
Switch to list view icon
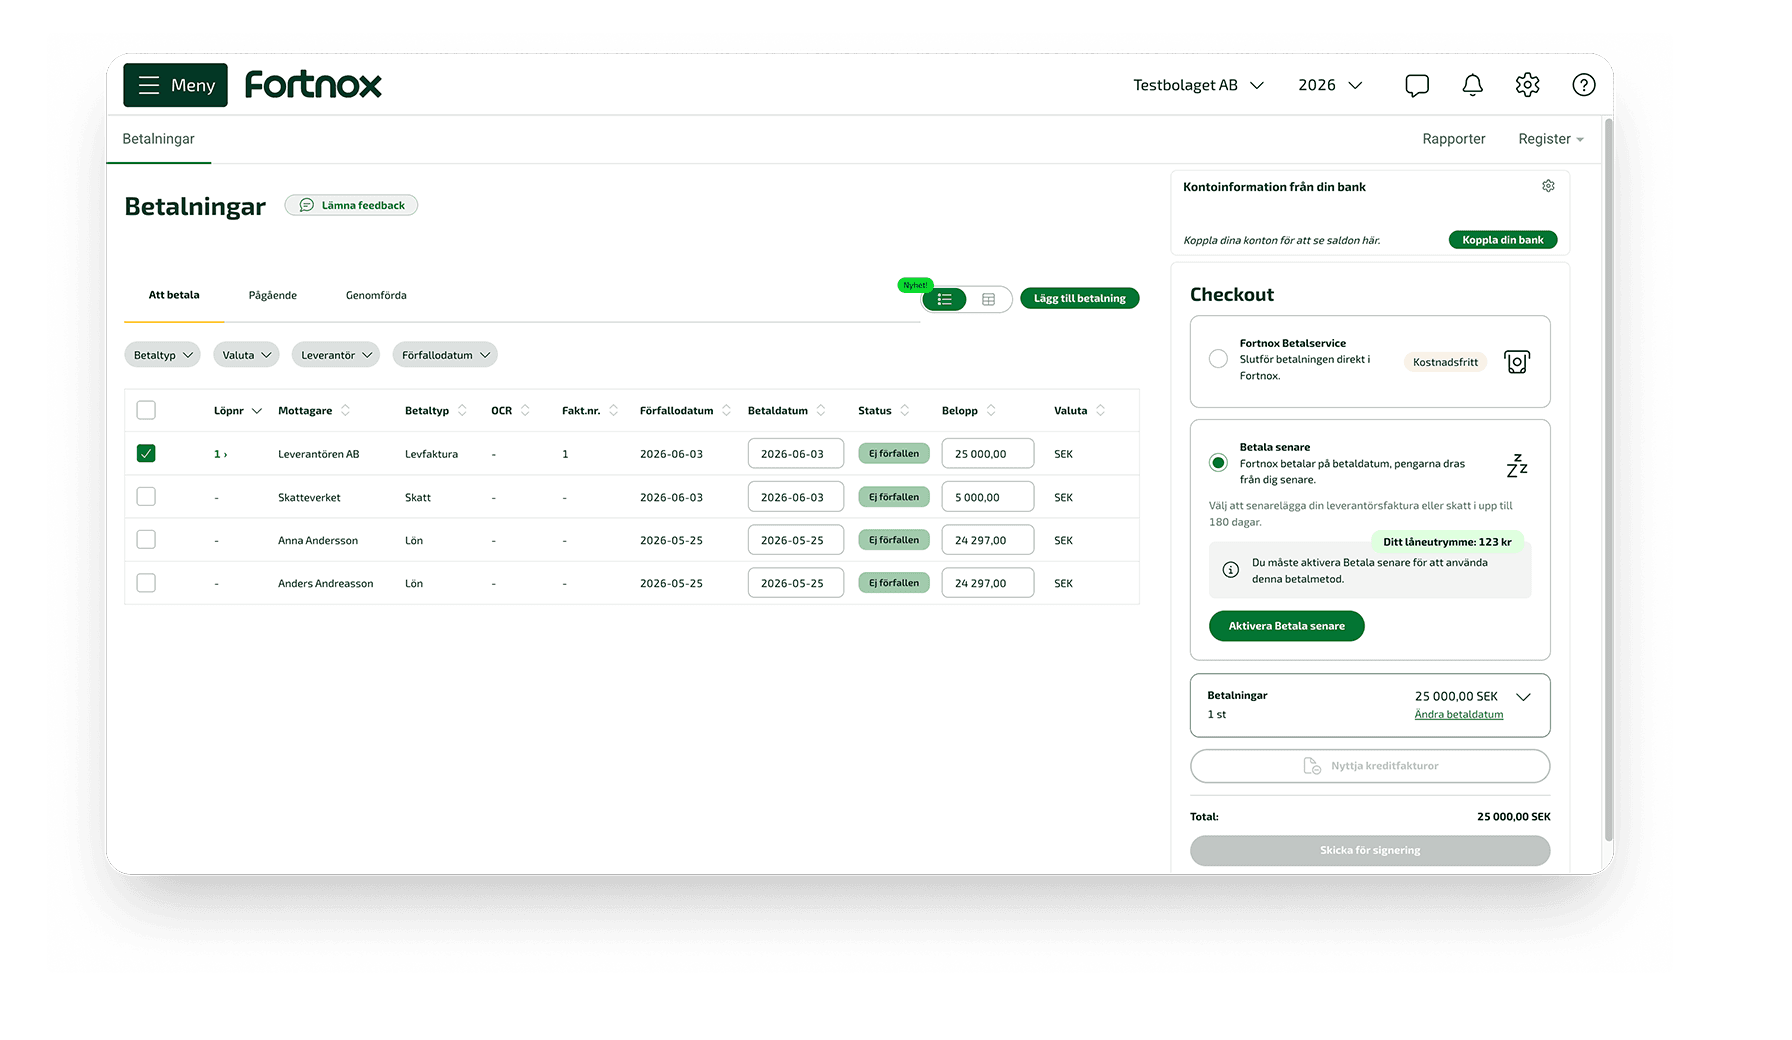pyautogui.click(x=945, y=299)
